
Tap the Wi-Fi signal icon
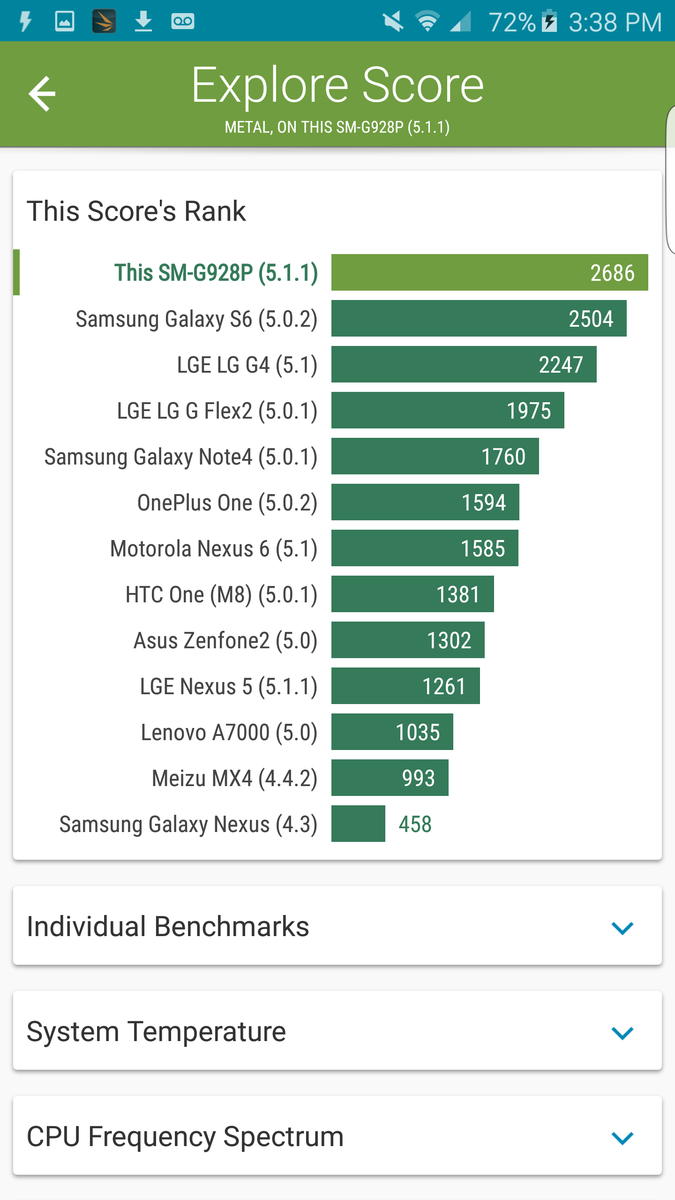coord(428,22)
